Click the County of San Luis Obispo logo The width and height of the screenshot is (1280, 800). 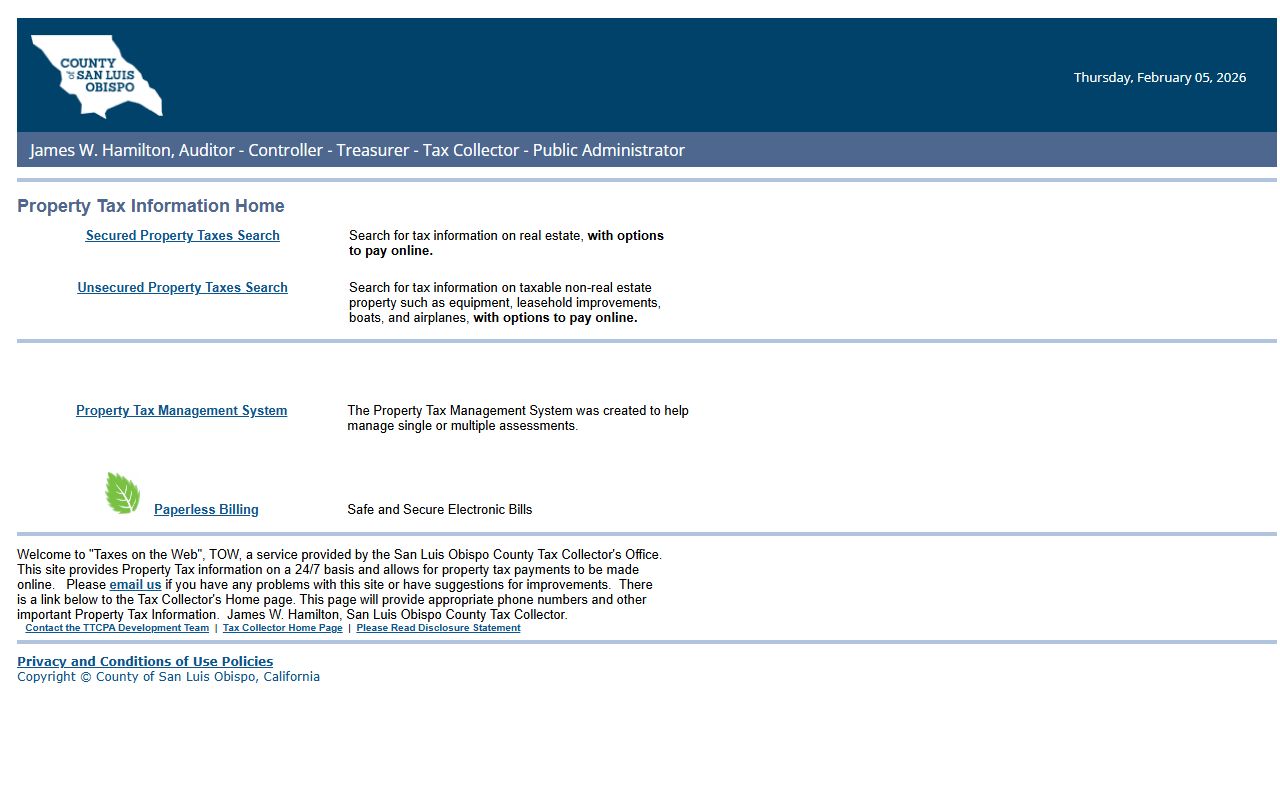96,76
